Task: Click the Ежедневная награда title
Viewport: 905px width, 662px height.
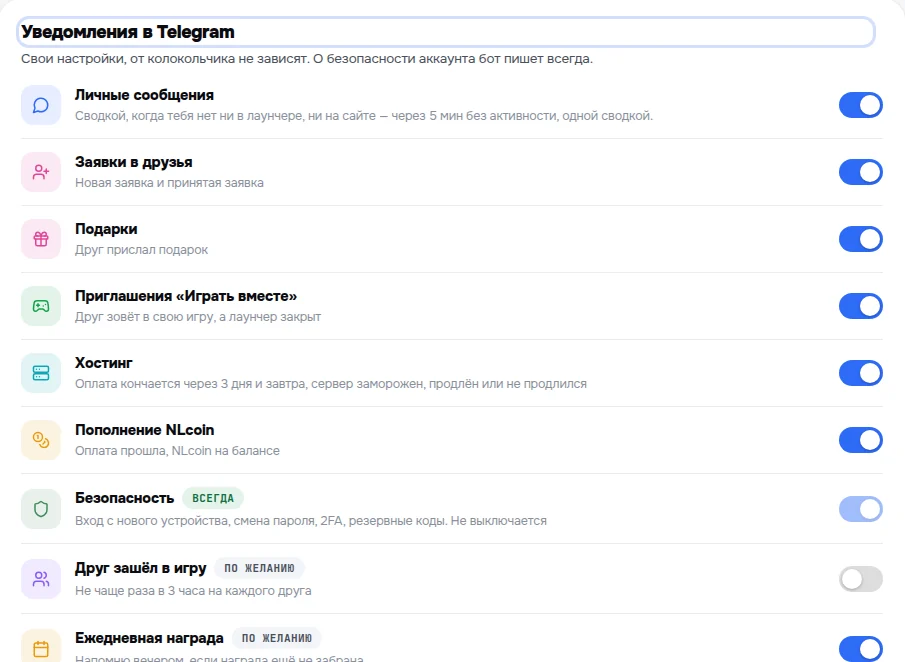Action: (149, 638)
